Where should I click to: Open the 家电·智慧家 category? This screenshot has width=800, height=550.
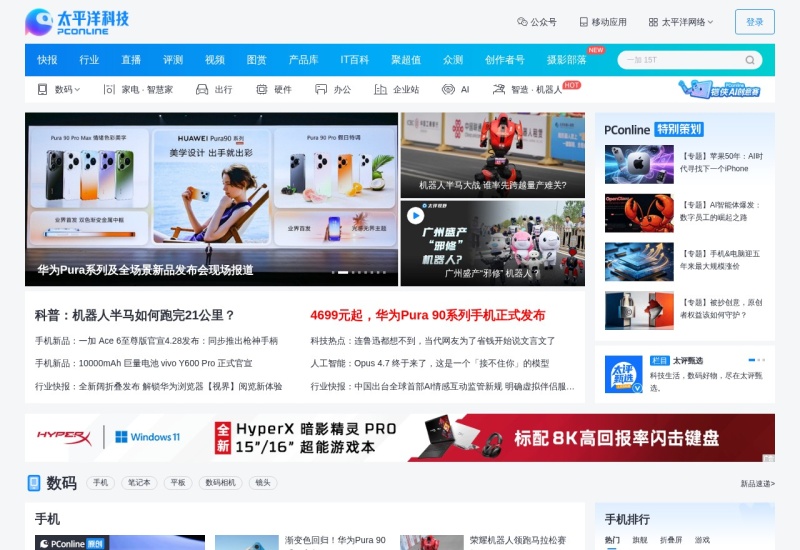[138, 89]
